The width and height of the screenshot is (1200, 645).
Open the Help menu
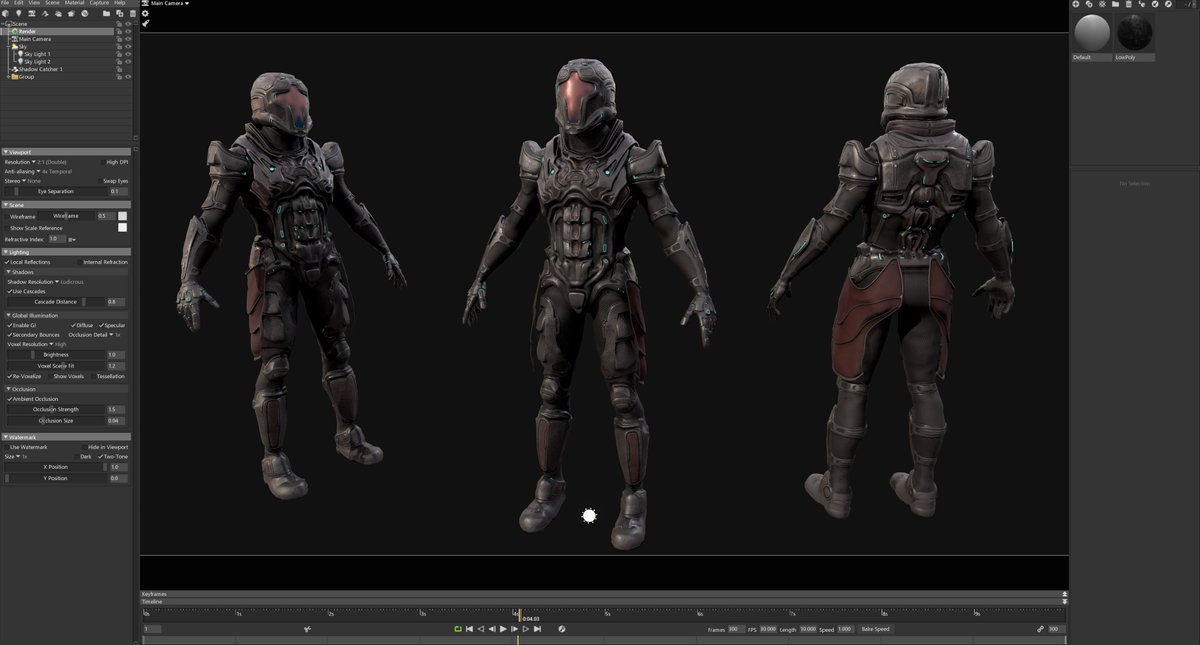[x=120, y=3]
